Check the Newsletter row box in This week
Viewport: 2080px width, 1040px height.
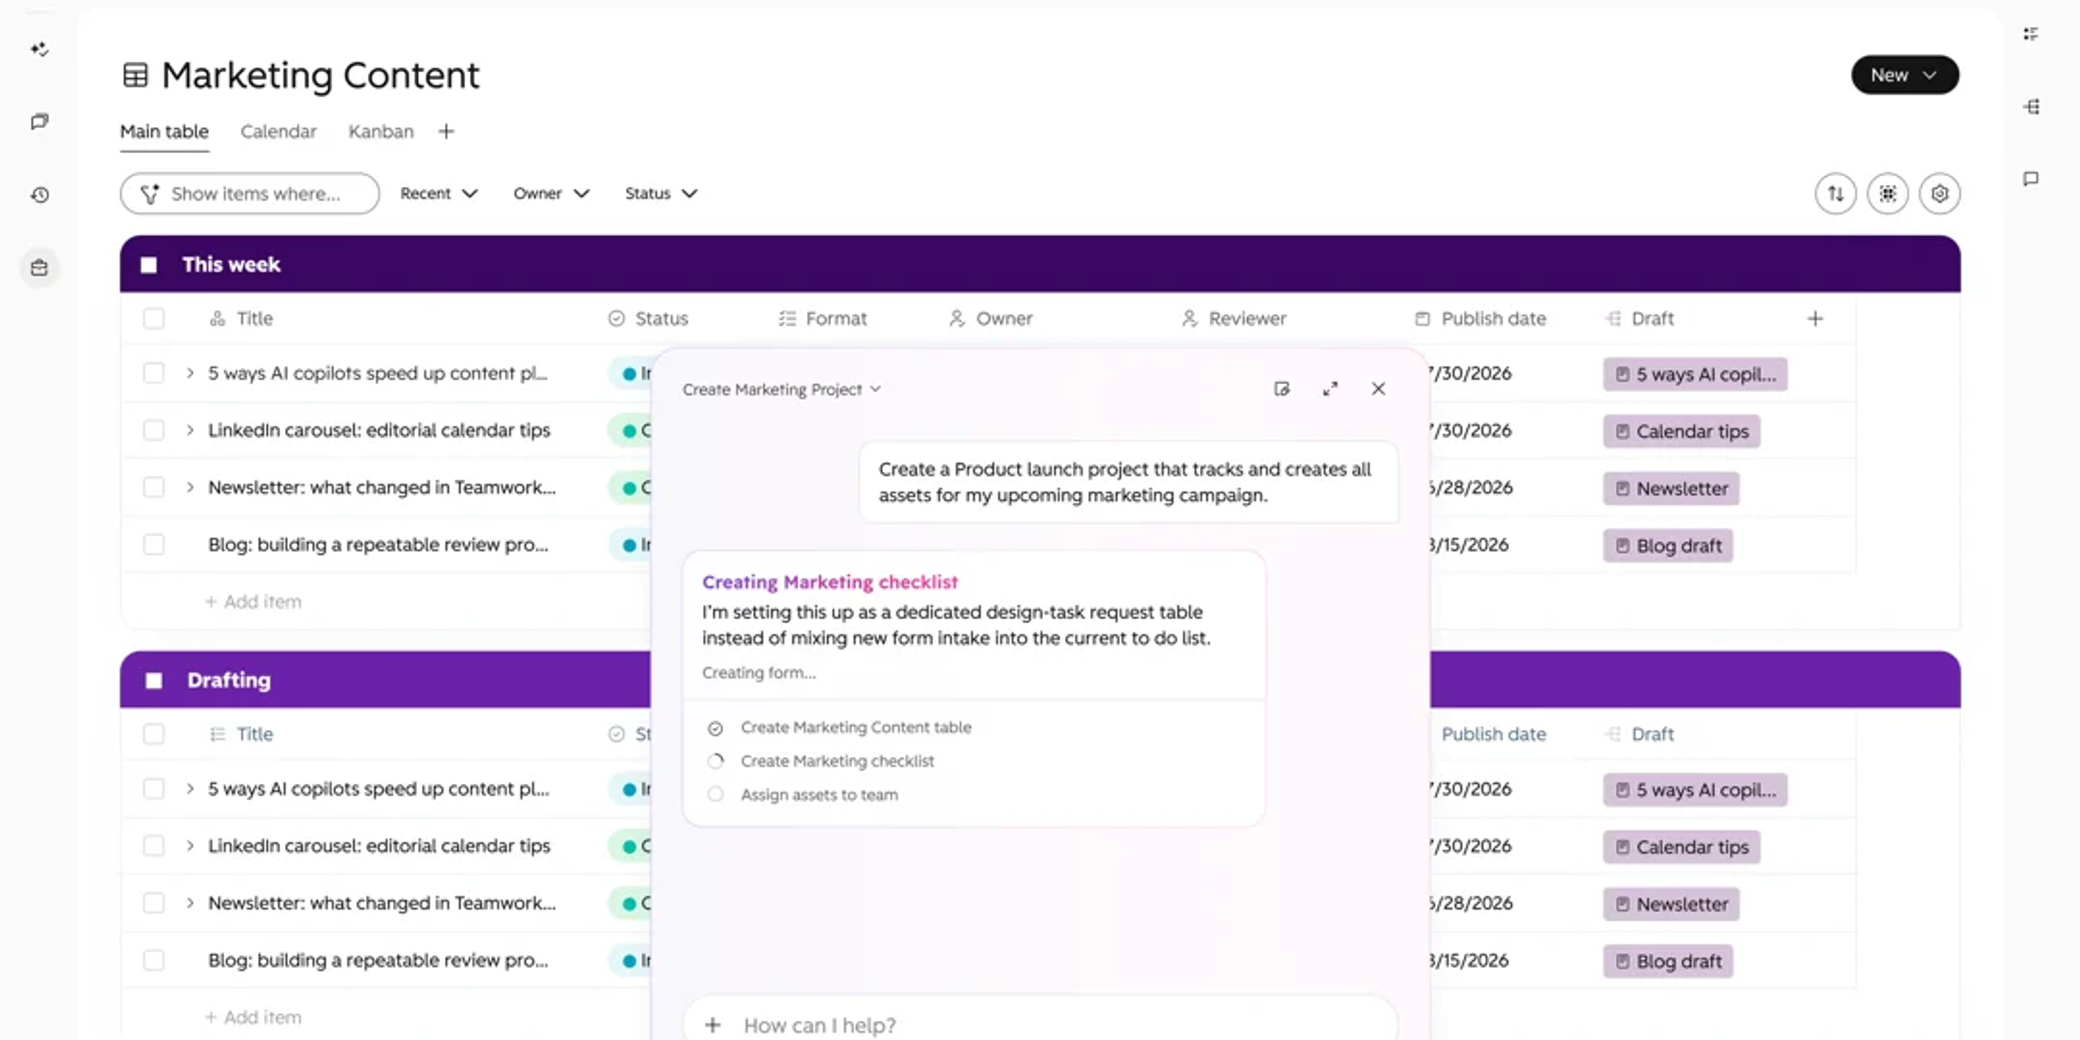(153, 487)
